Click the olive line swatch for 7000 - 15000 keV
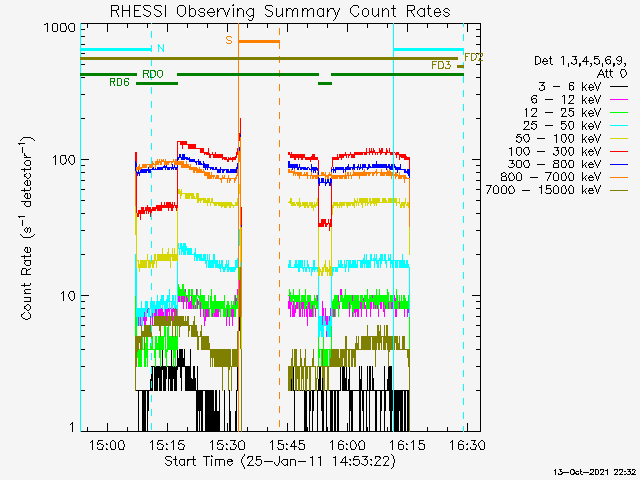The image size is (640, 480). pyautogui.click(x=619, y=191)
